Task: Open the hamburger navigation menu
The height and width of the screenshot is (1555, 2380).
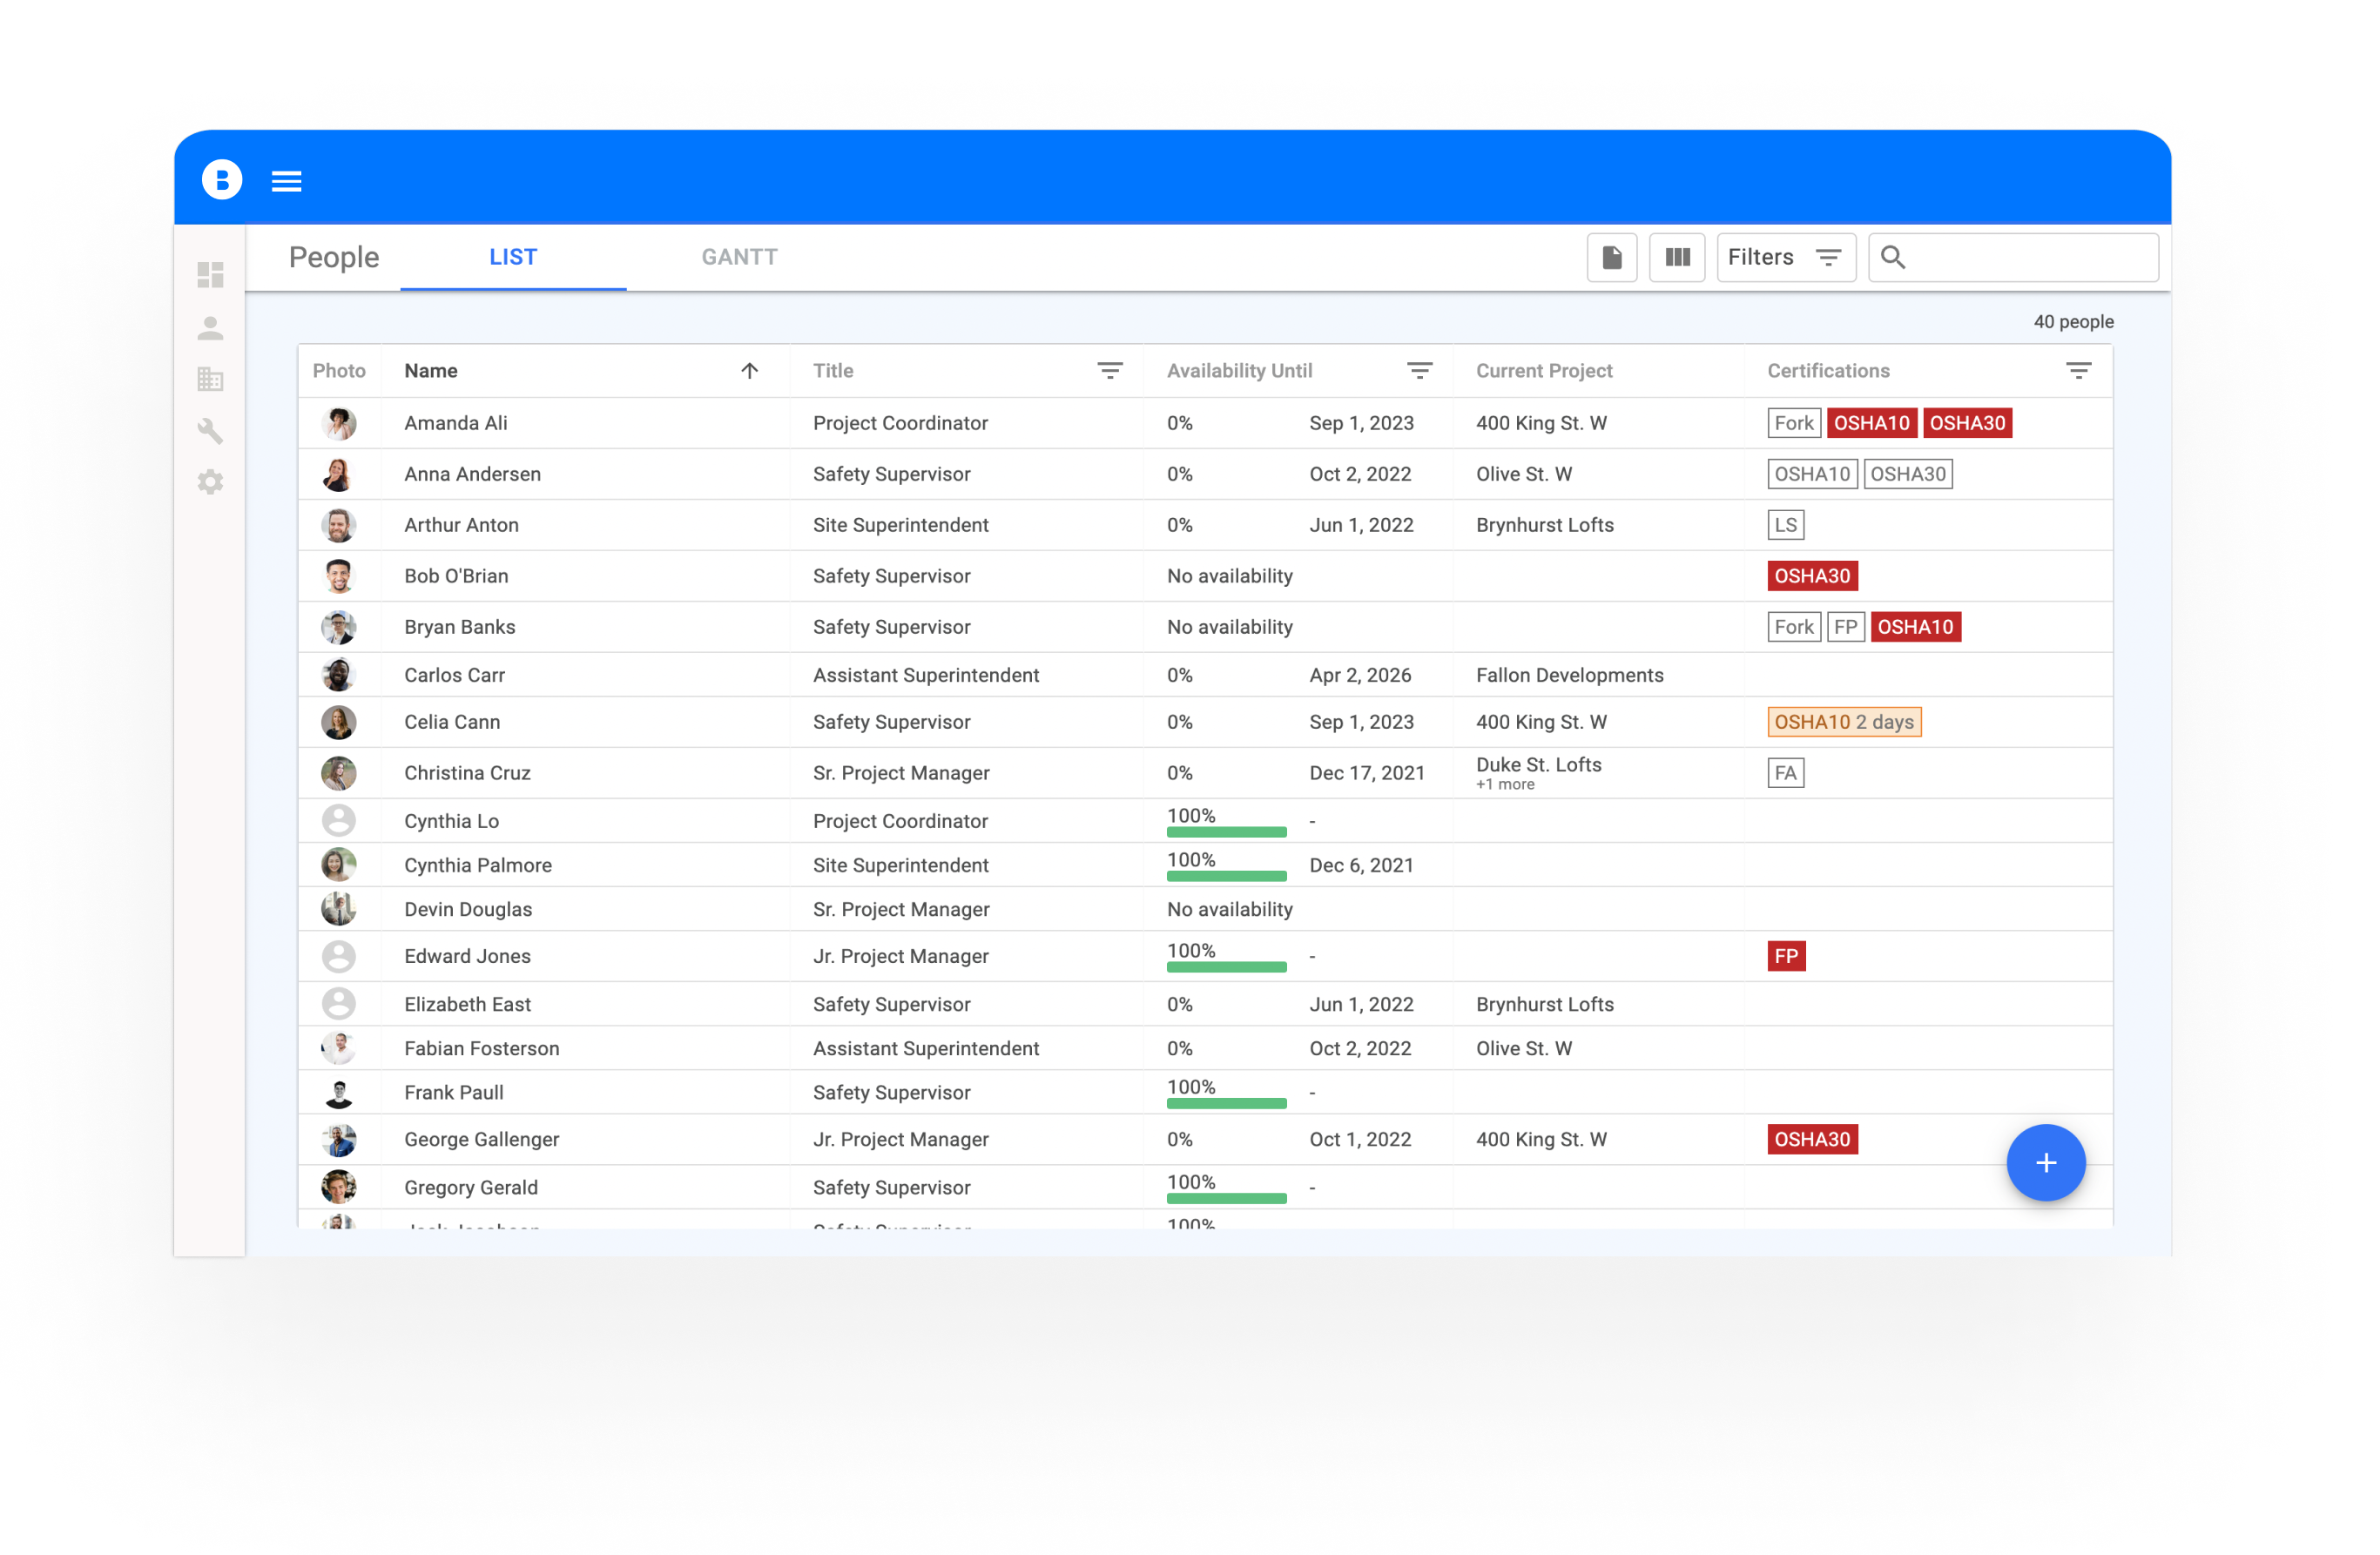Action: 287,180
